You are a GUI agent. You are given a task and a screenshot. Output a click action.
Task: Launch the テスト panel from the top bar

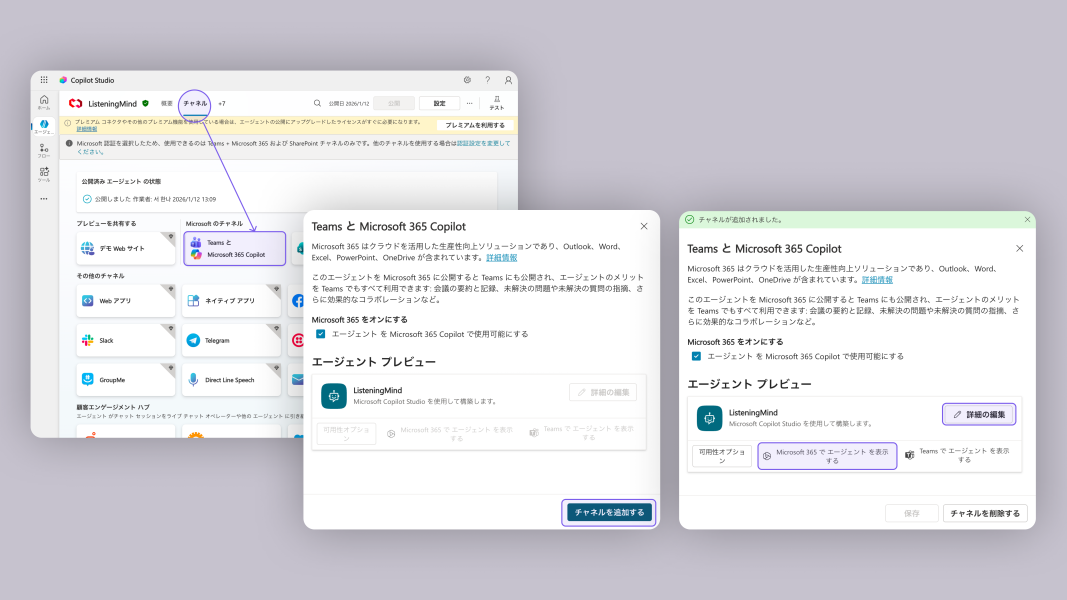coord(498,103)
